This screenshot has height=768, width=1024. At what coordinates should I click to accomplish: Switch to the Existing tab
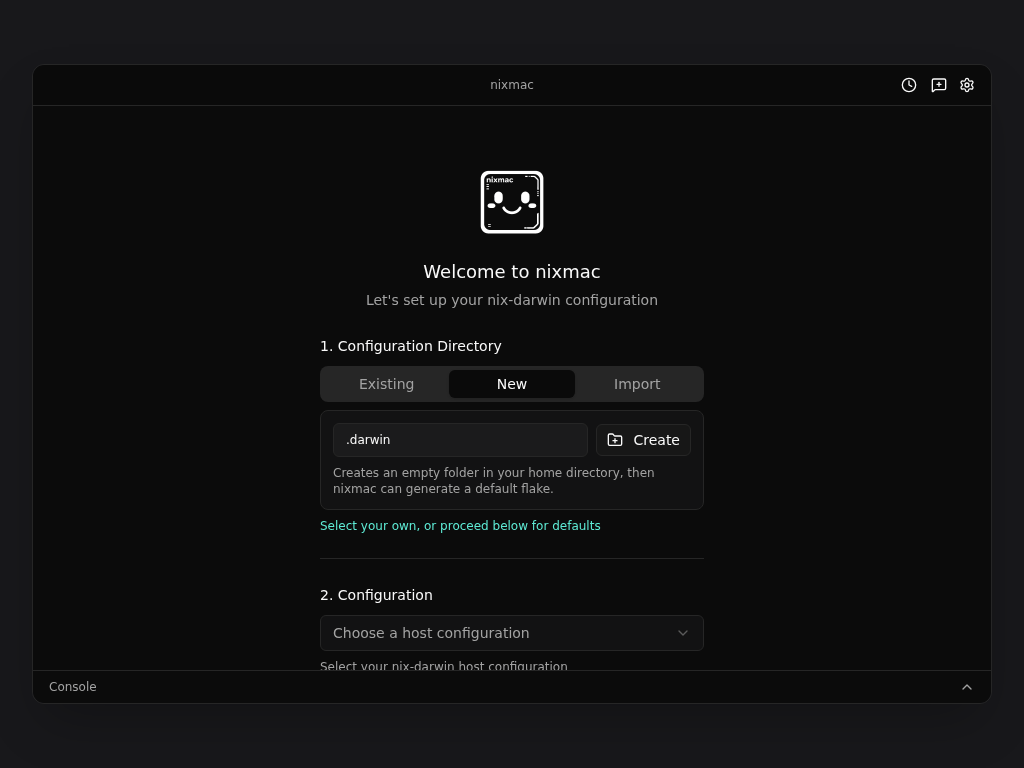point(387,384)
